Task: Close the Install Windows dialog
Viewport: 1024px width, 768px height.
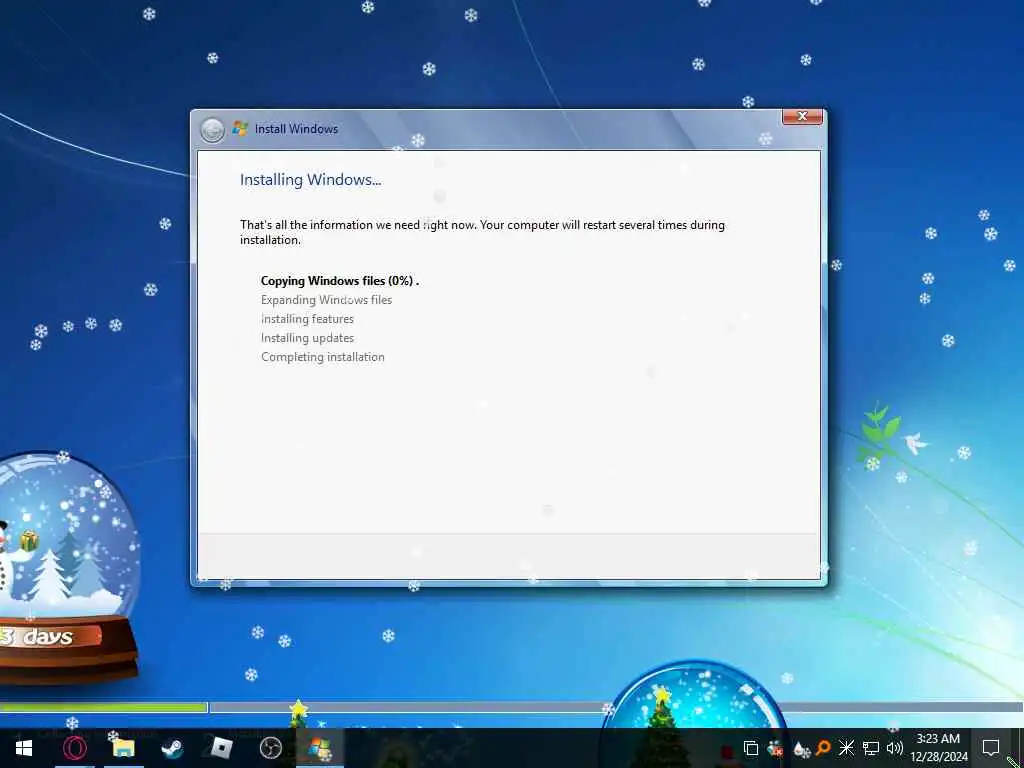Action: pos(803,116)
